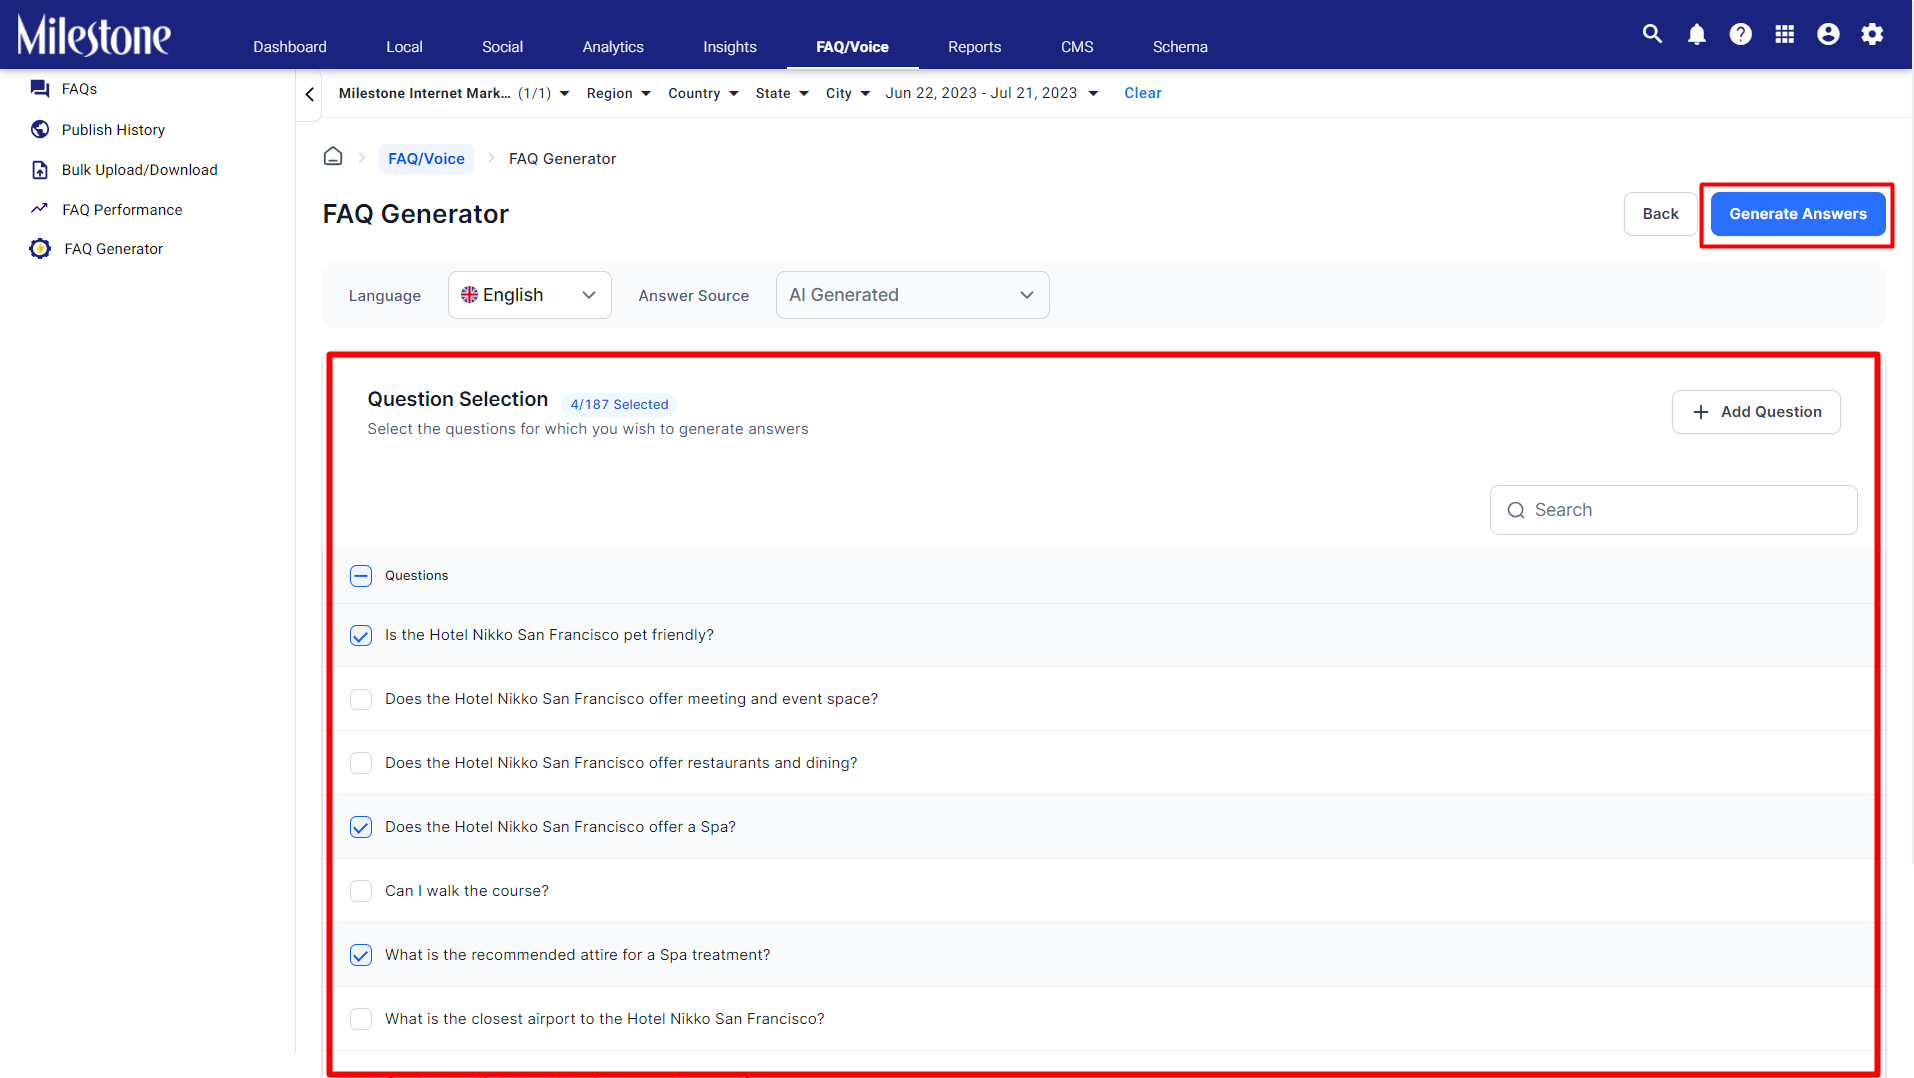
Task: Click the Back button
Action: coord(1660,214)
